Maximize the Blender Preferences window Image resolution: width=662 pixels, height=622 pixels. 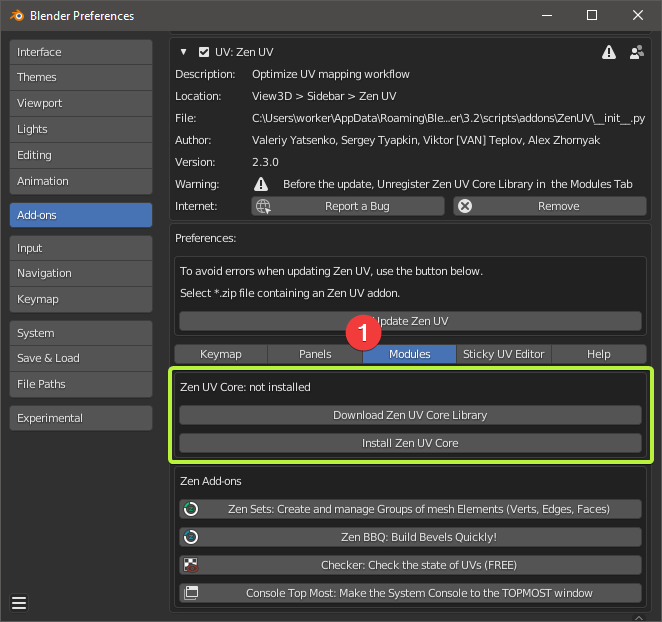point(591,15)
